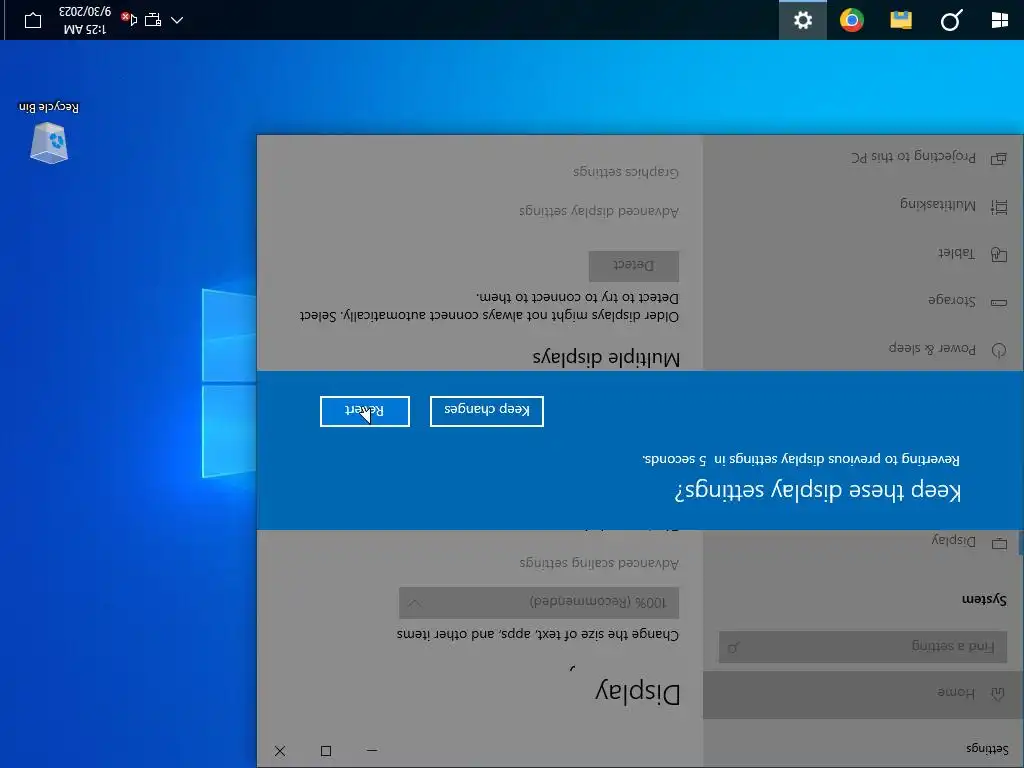The width and height of the screenshot is (1024, 768).
Task: Select Home in Settings sidebar
Action: [863, 694]
